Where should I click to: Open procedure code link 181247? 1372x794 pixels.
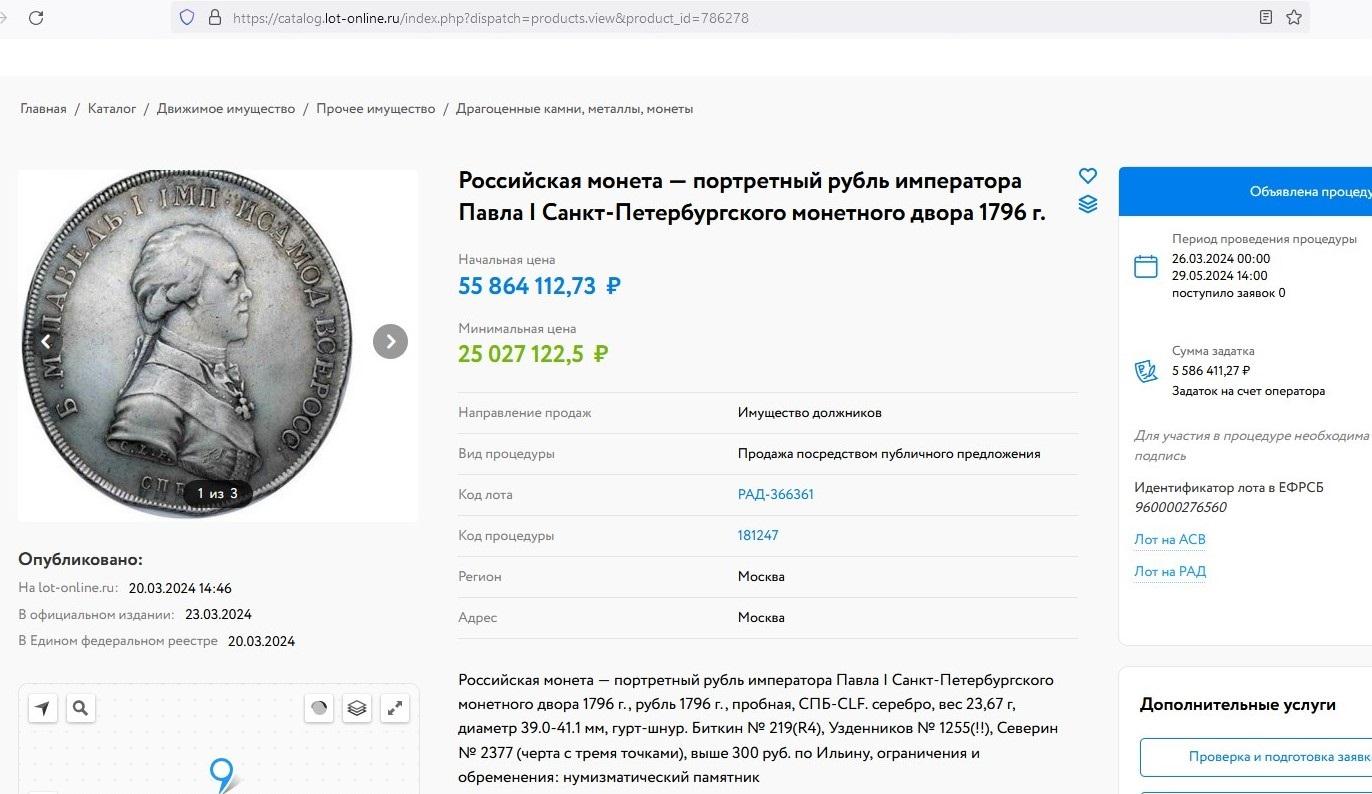(758, 536)
